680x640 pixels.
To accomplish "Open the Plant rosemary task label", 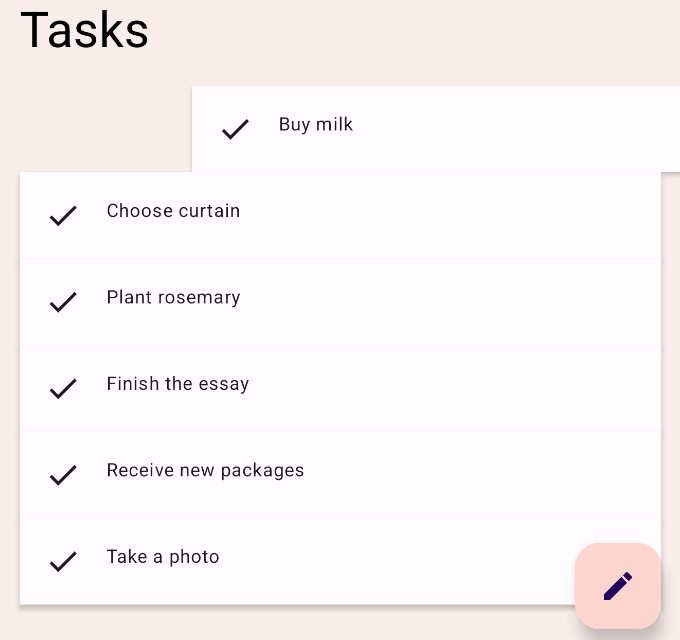I will 173,298.
